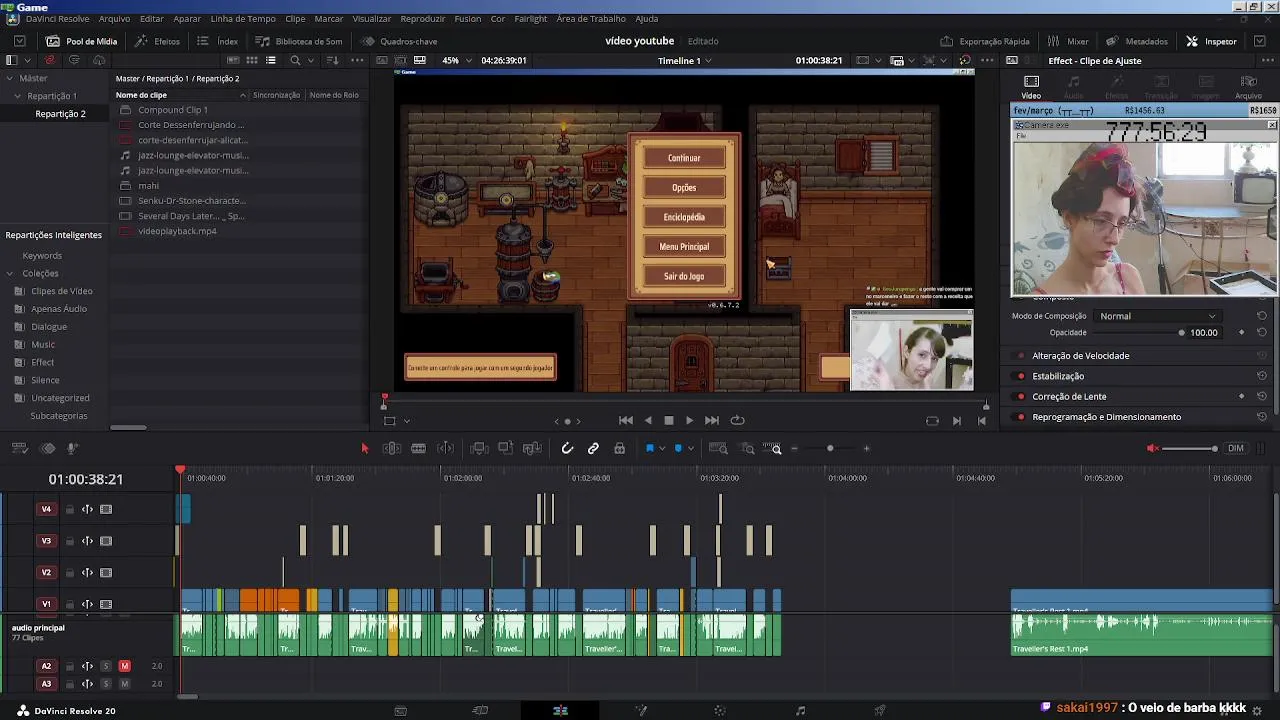The width and height of the screenshot is (1280, 720).
Task: Open the Efeitos panel
Action: tap(158, 42)
